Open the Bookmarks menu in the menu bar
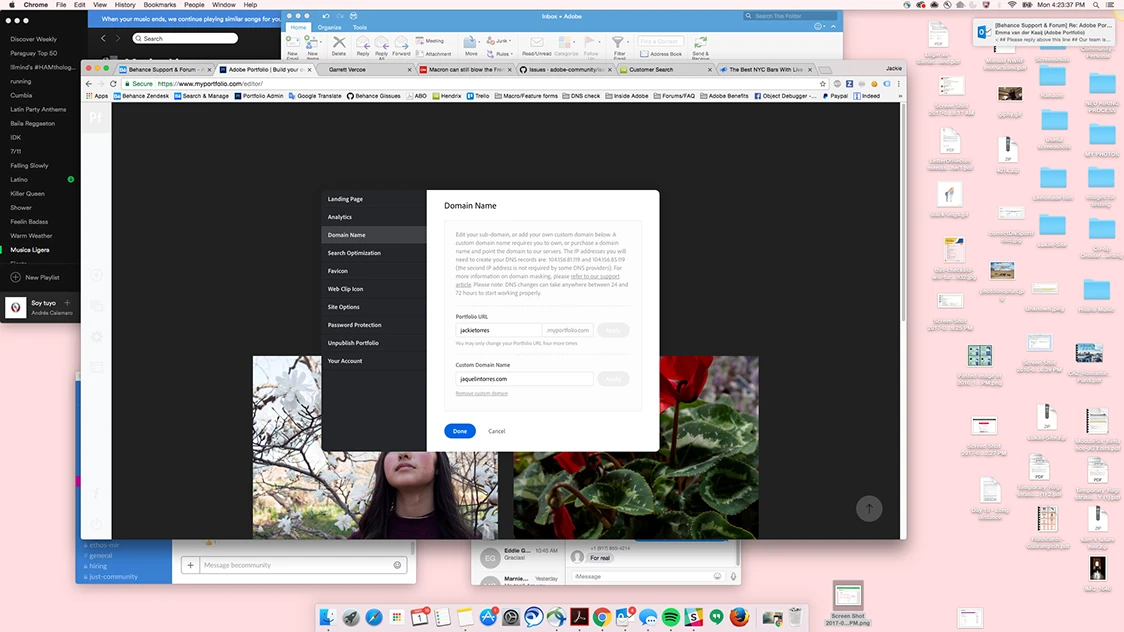1124x632 pixels. [x=159, y=4]
